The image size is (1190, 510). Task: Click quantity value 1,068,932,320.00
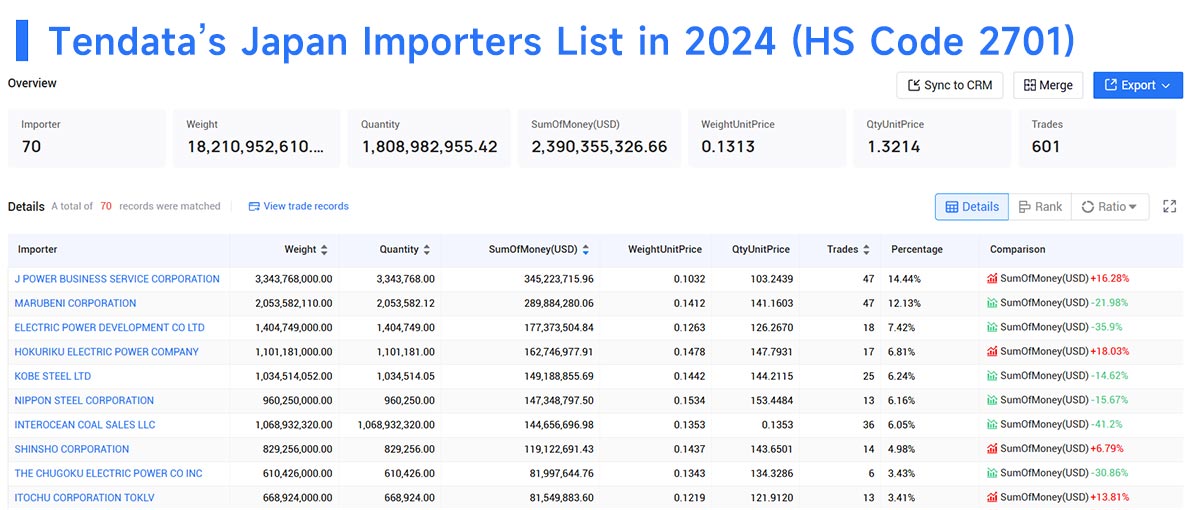(396, 424)
